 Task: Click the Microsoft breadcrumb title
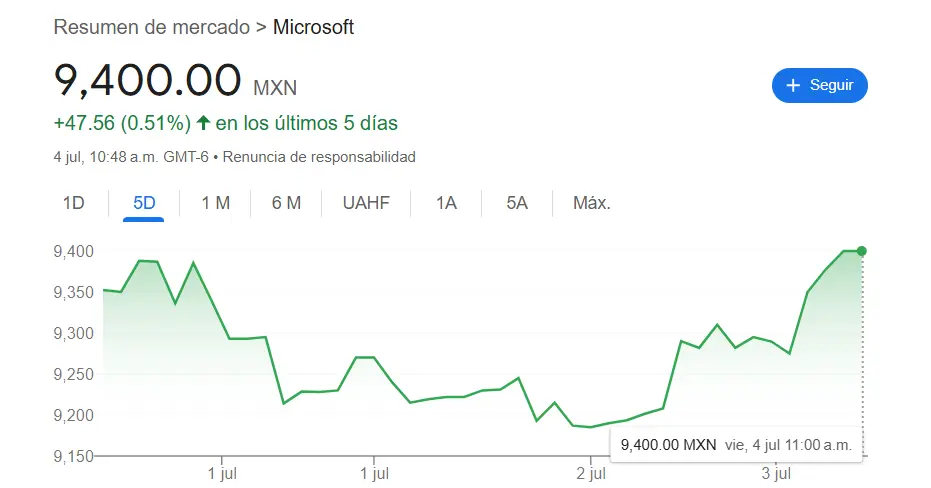pyautogui.click(x=313, y=27)
